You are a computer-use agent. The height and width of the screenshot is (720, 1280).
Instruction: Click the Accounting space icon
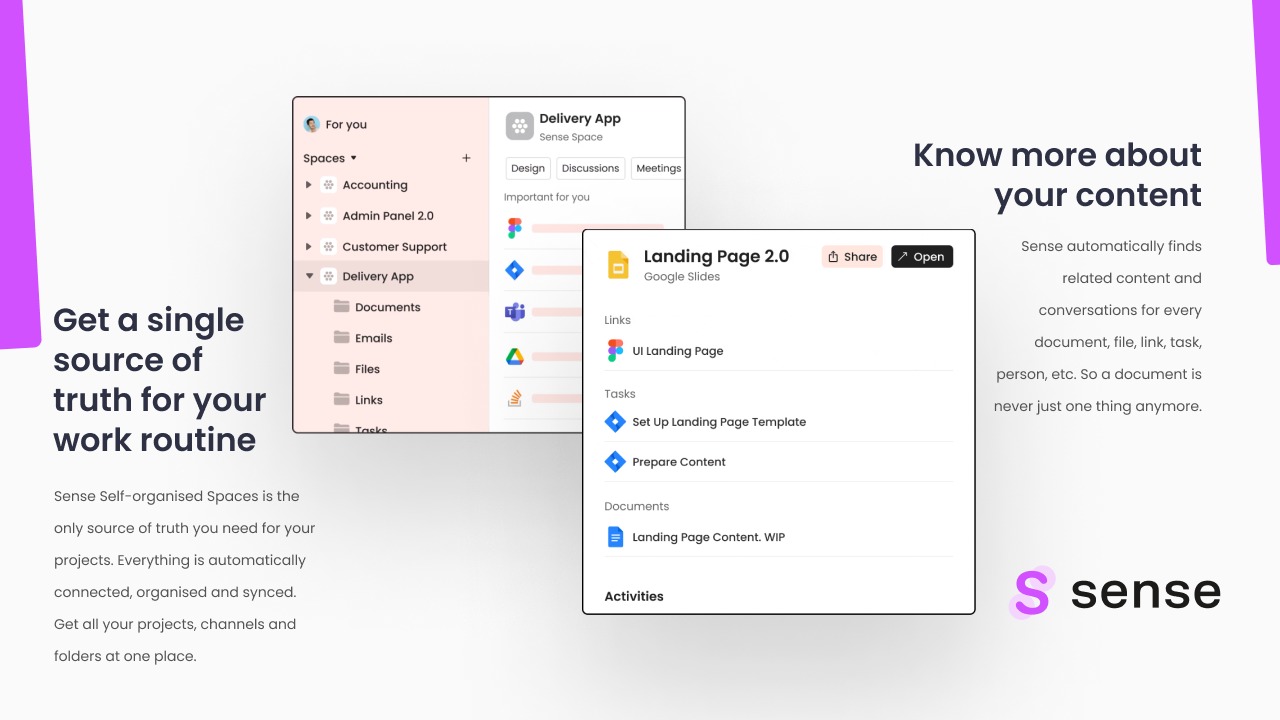(328, 185)
